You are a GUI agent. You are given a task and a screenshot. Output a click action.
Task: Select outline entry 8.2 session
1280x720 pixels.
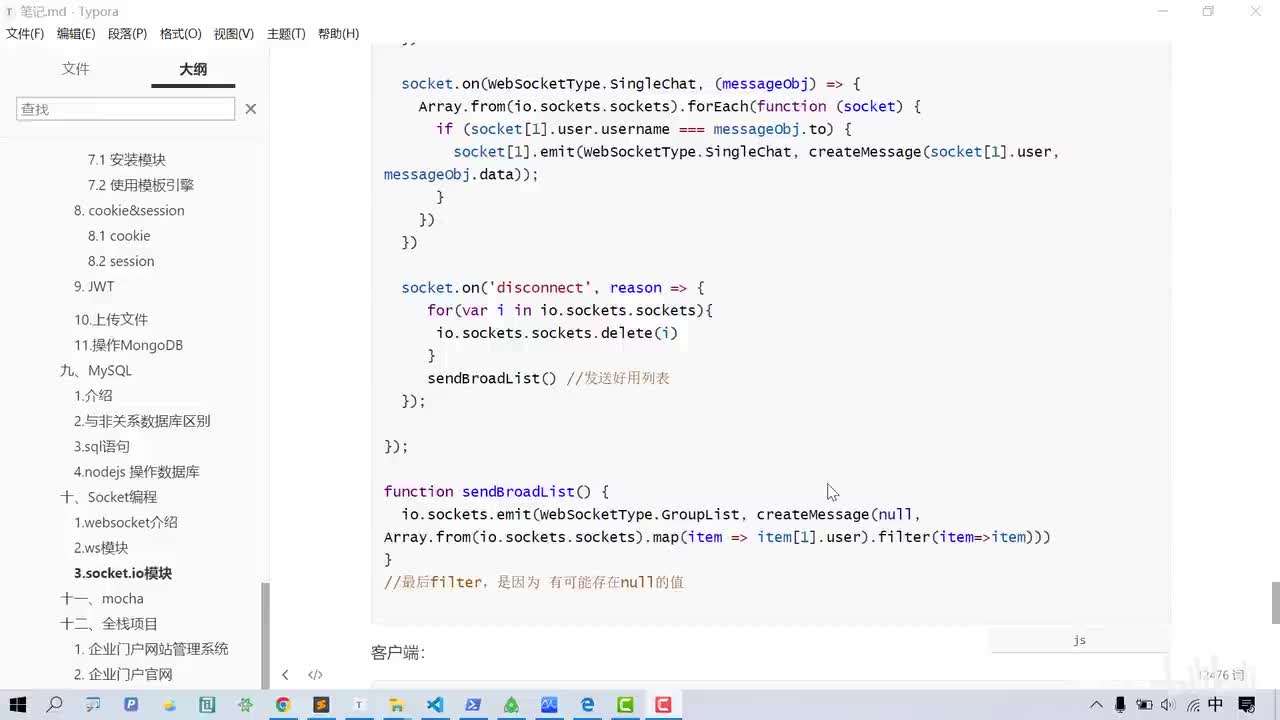click(x=121, y=261)
